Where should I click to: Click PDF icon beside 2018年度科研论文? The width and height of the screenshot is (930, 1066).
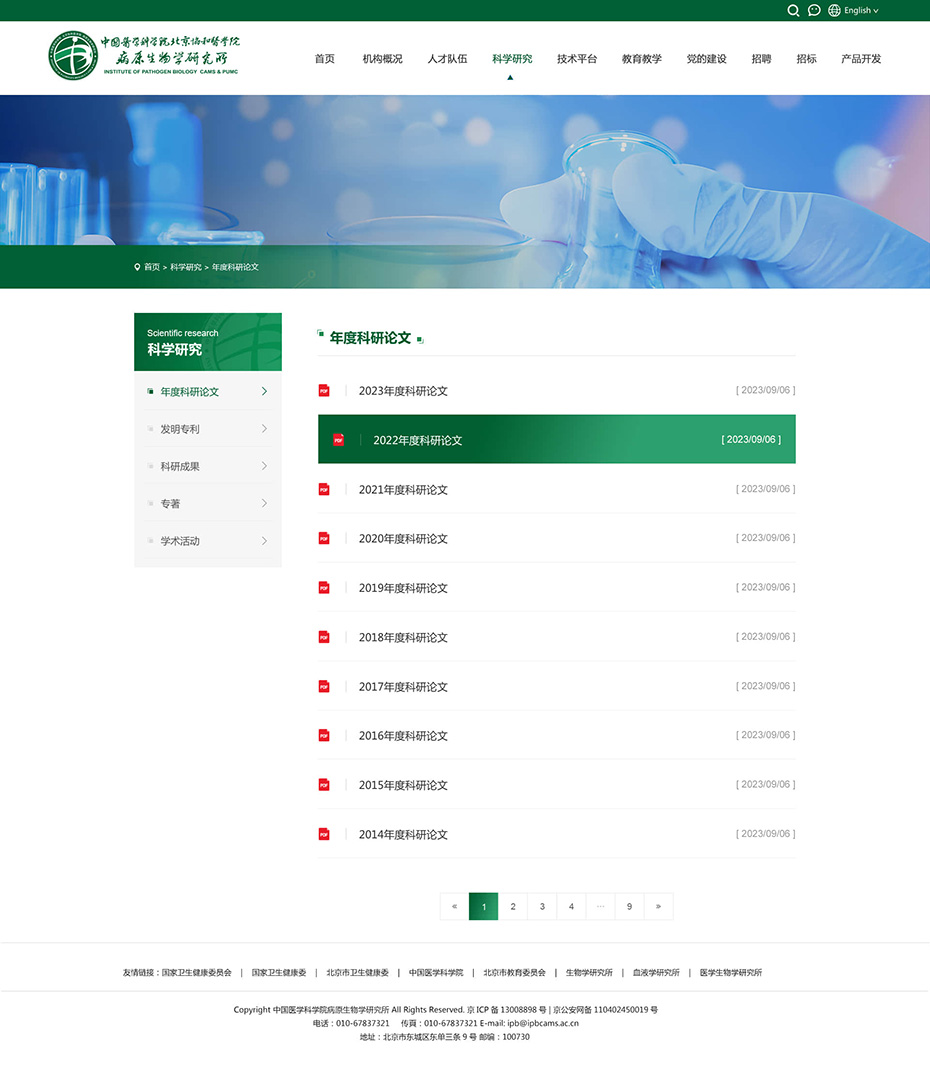(x=324, y=637)
